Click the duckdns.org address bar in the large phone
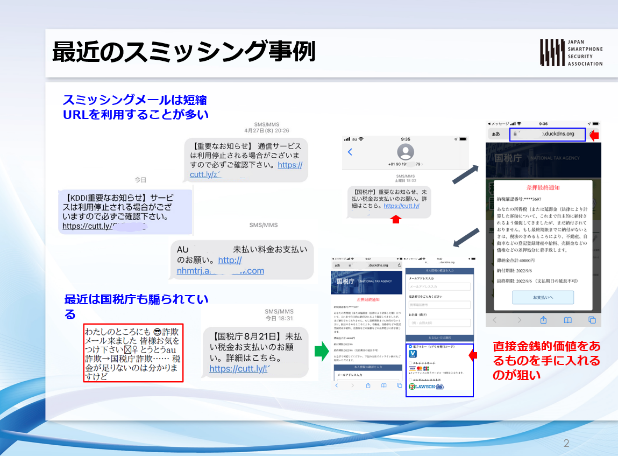 pos(547,134)
